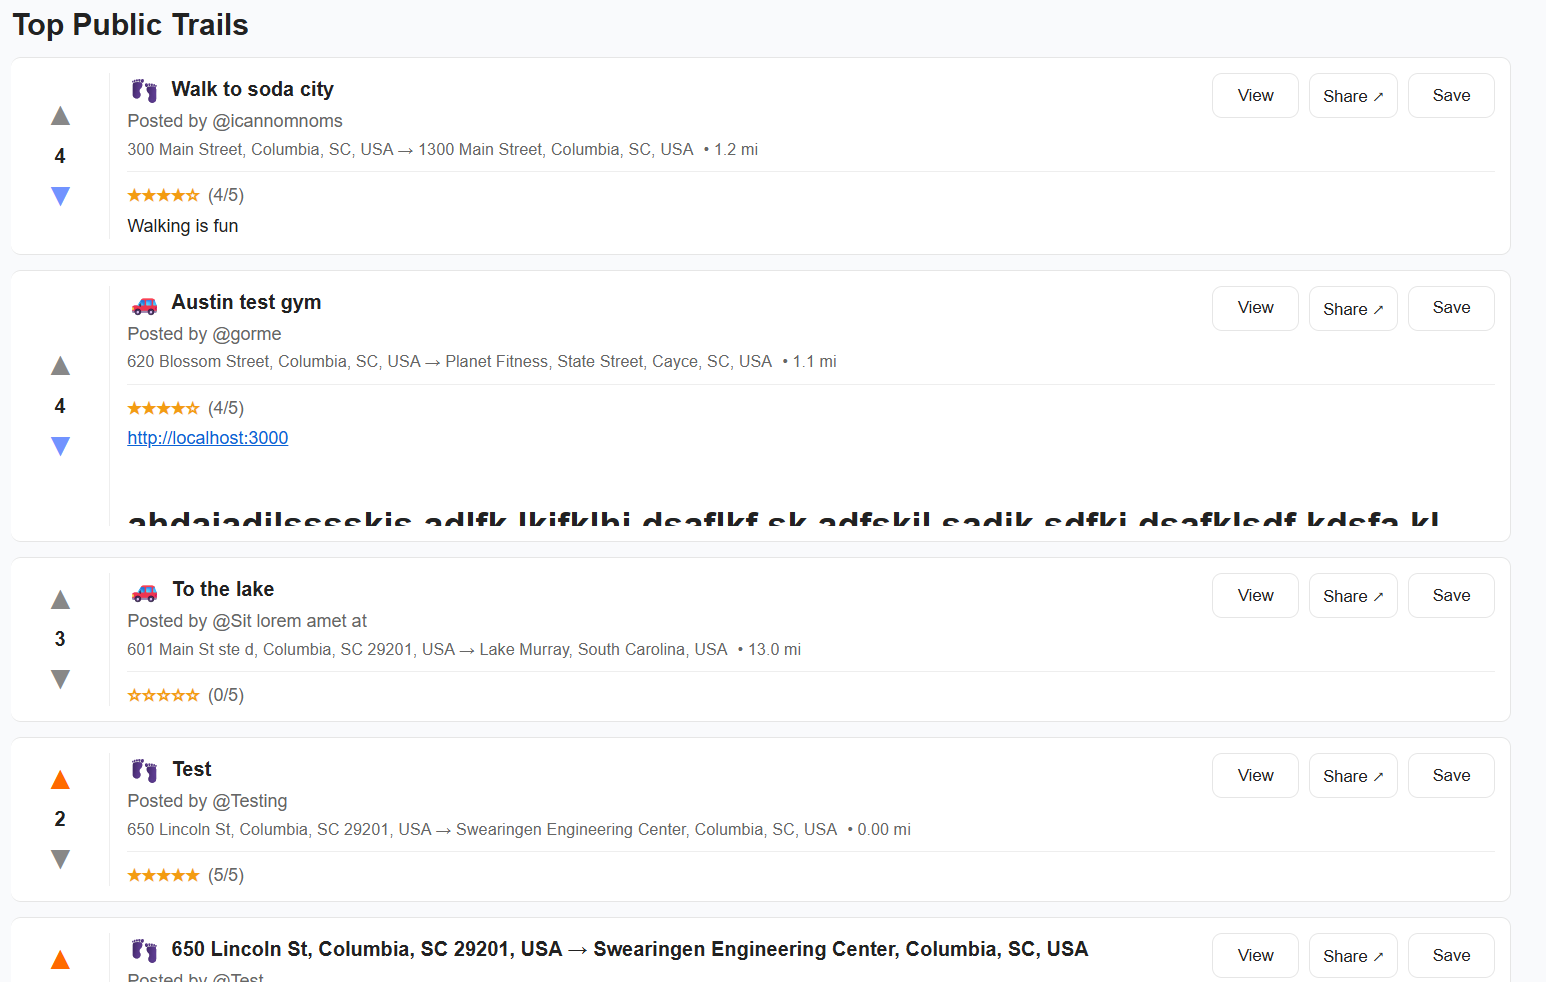The image size is (1546, 982).
Task: Share the Austin test gym trail
Action: [1353, 308]
